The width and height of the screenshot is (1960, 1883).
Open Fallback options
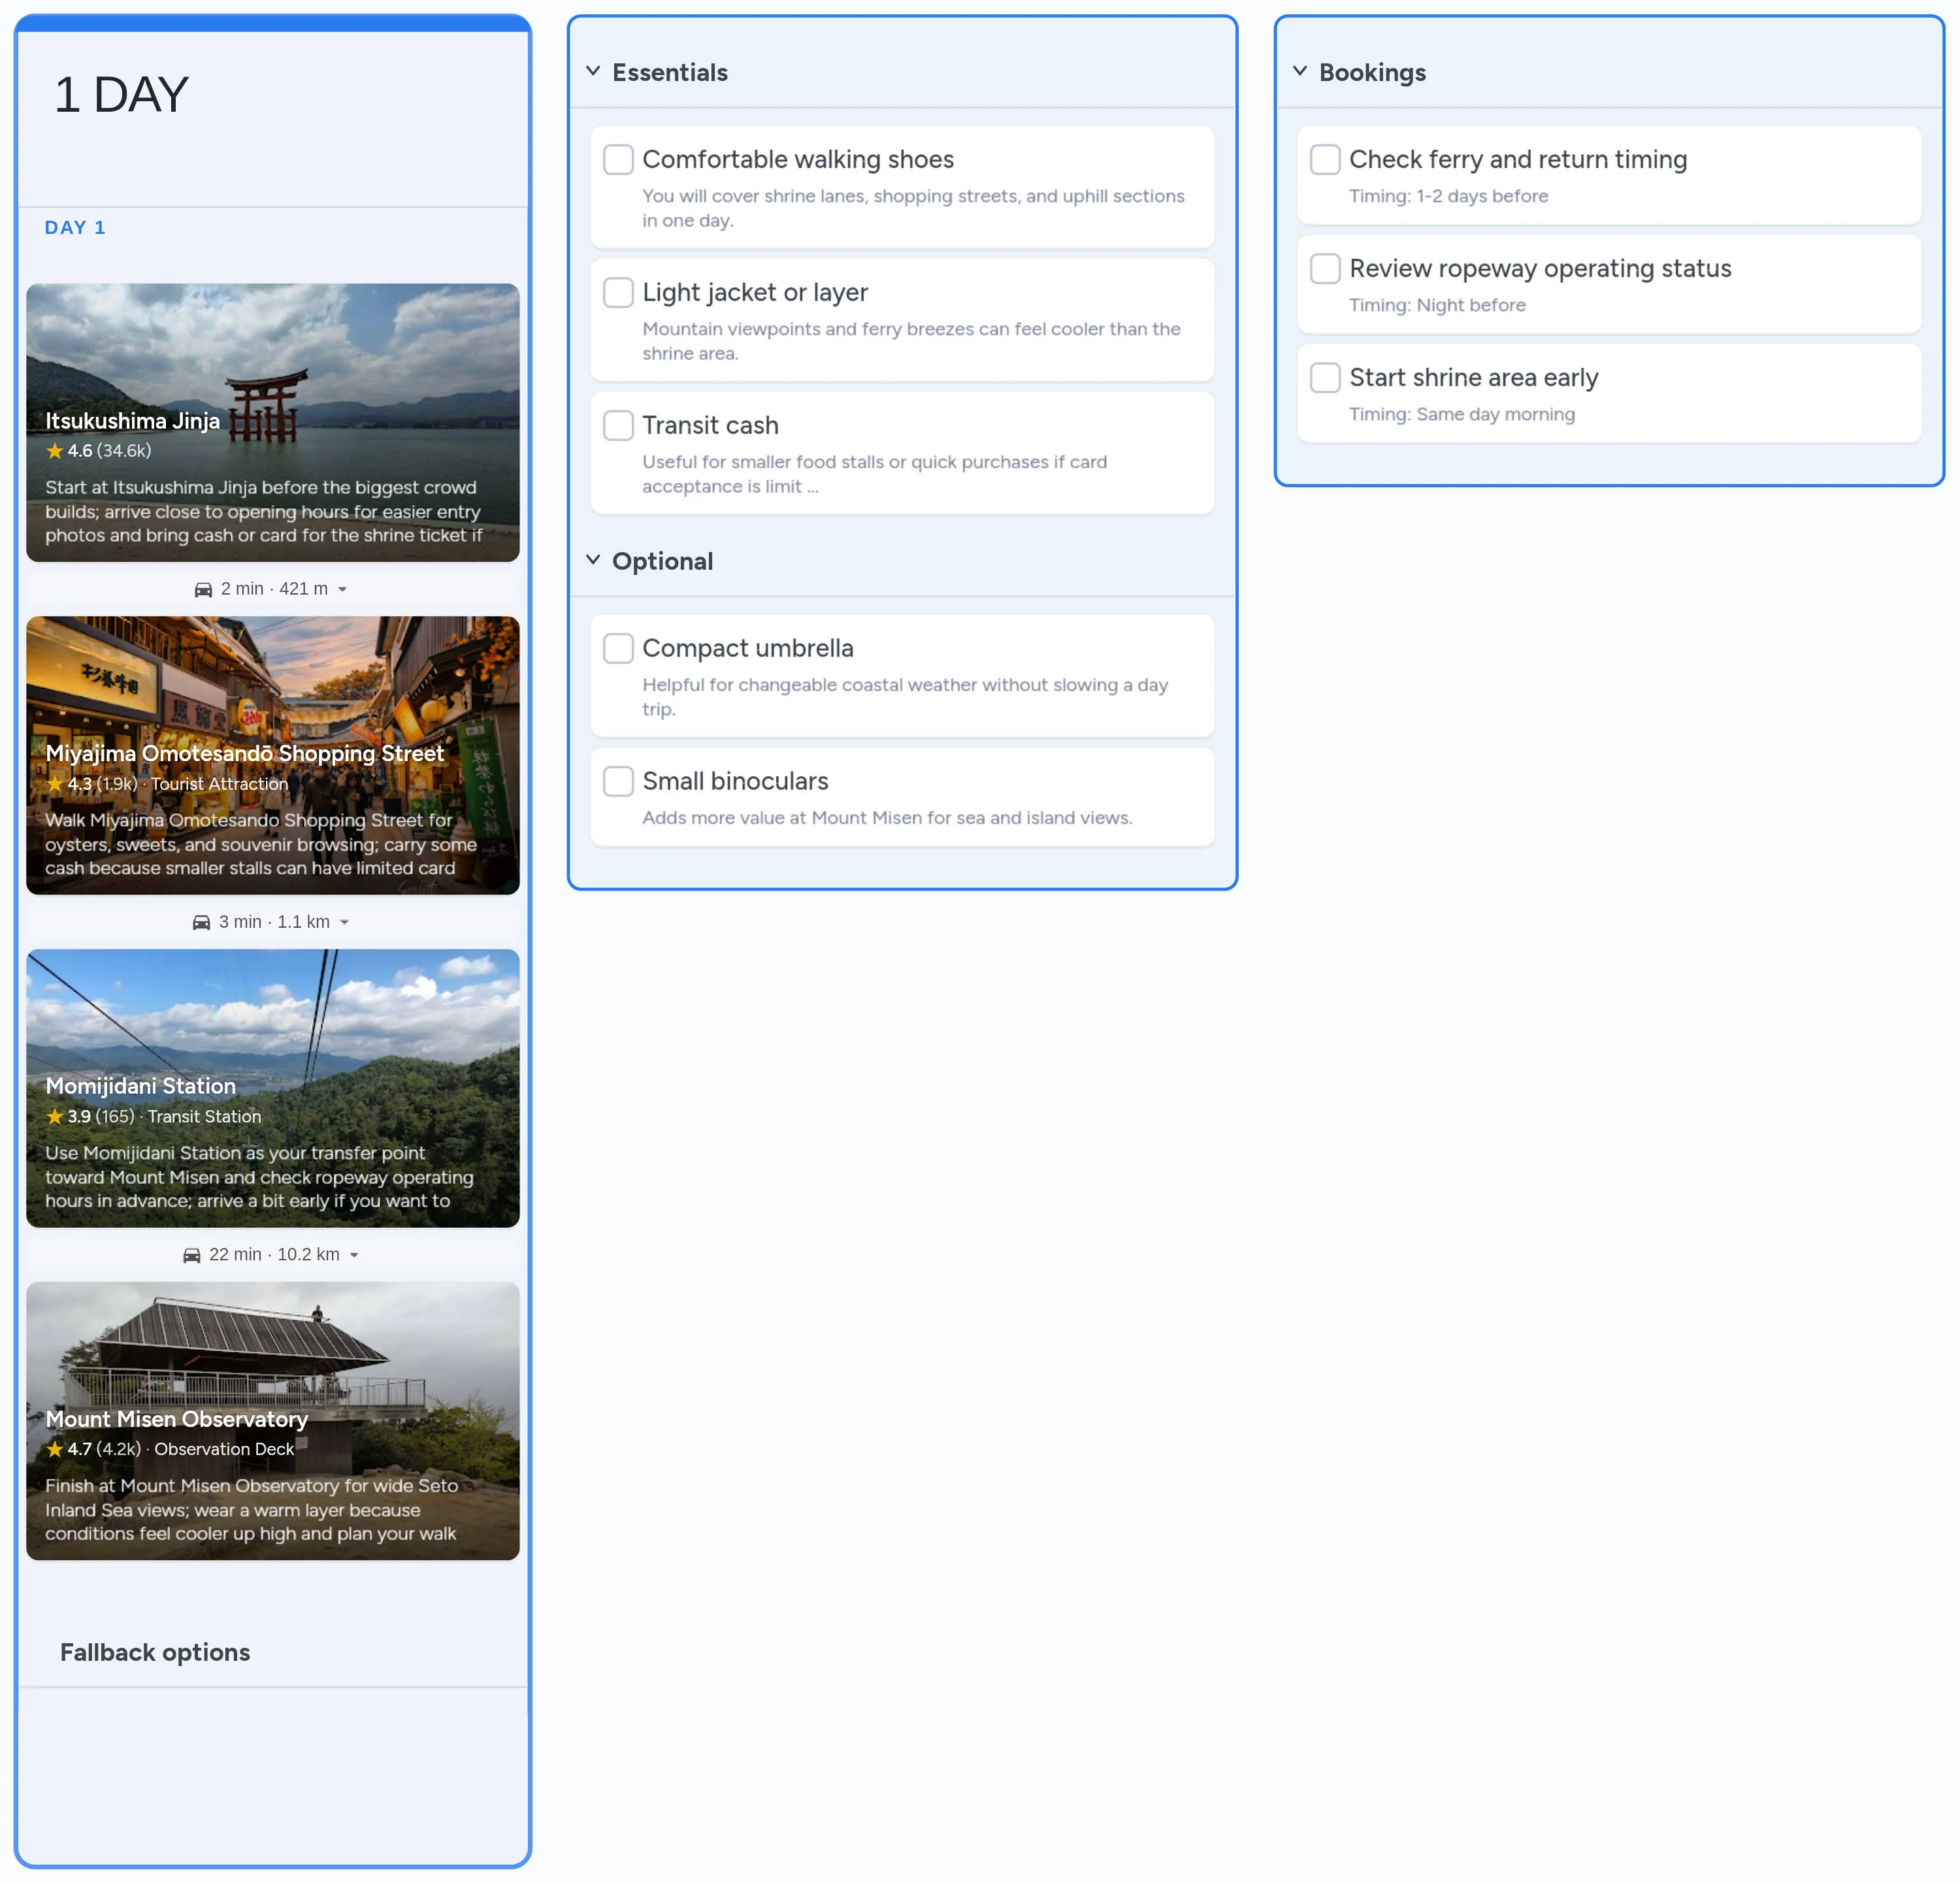point(155,1652)
